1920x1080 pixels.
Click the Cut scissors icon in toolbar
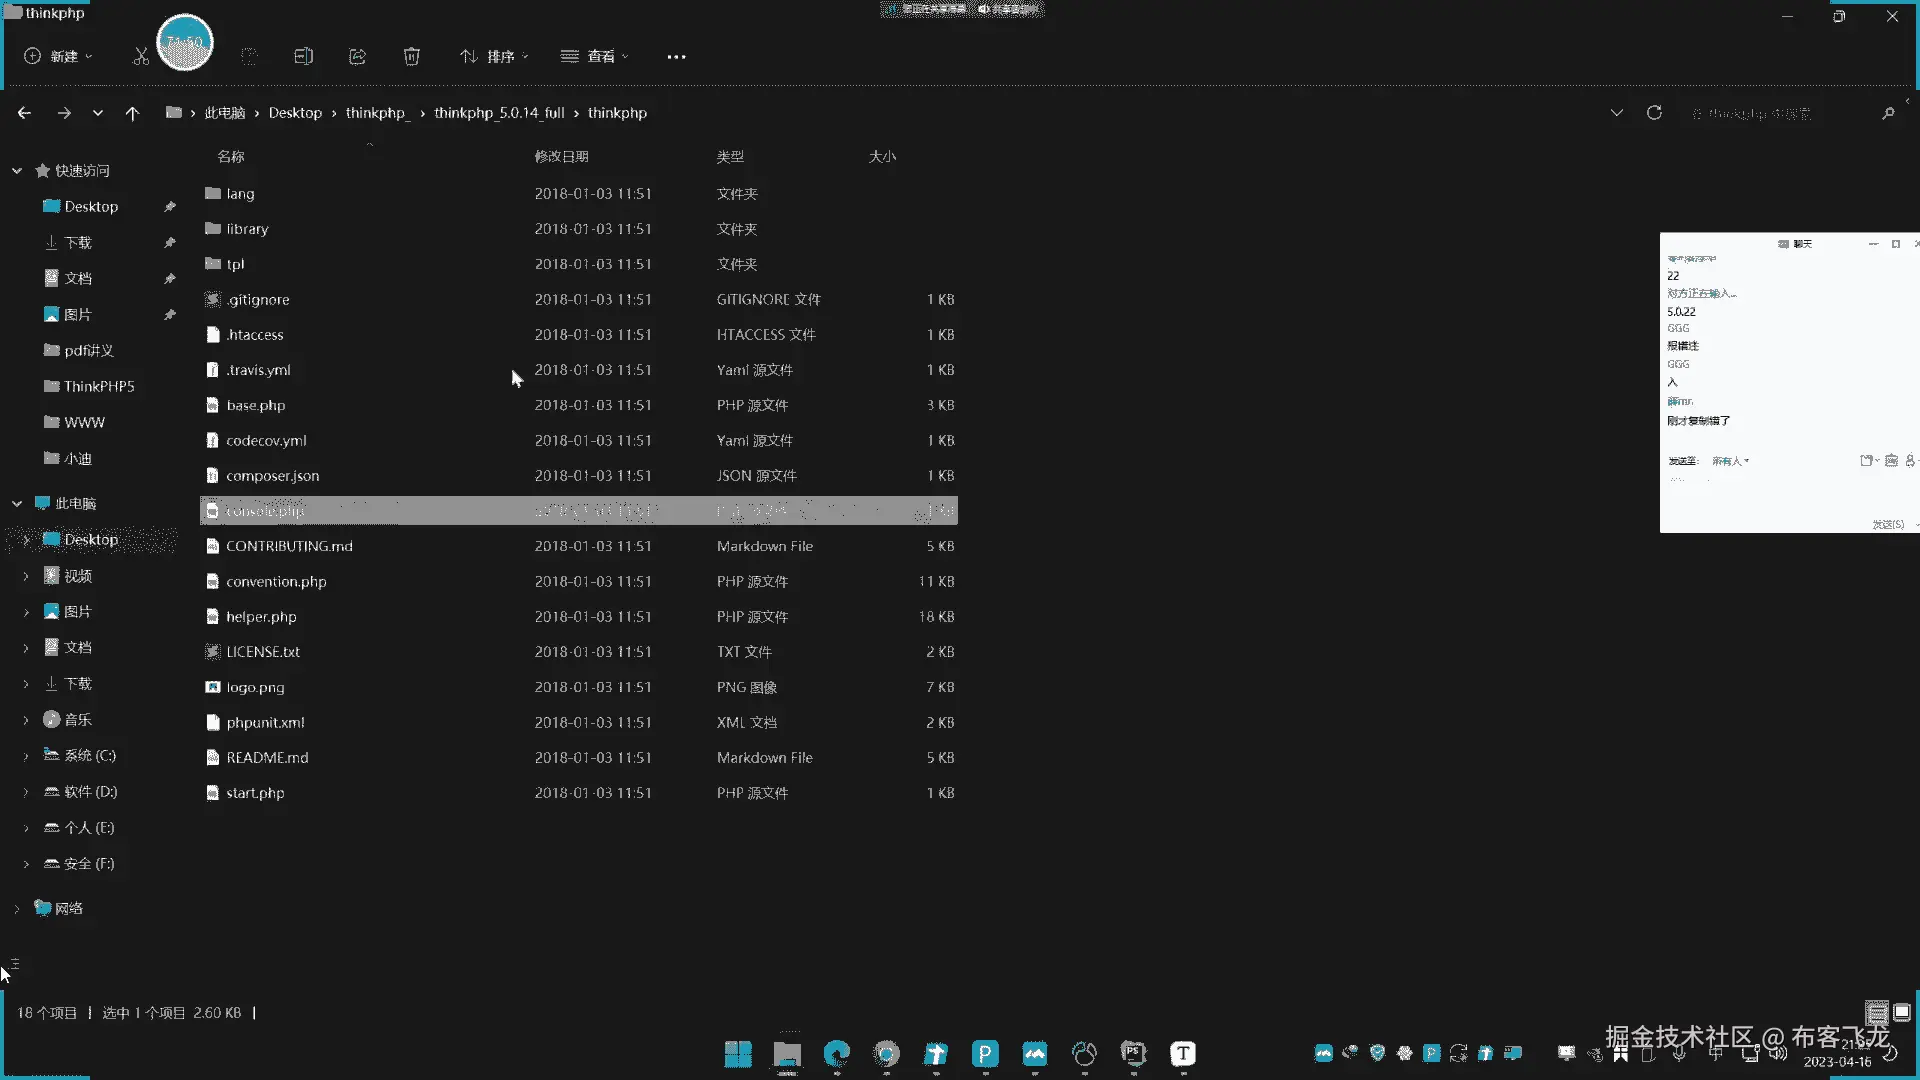coord(141,56)
